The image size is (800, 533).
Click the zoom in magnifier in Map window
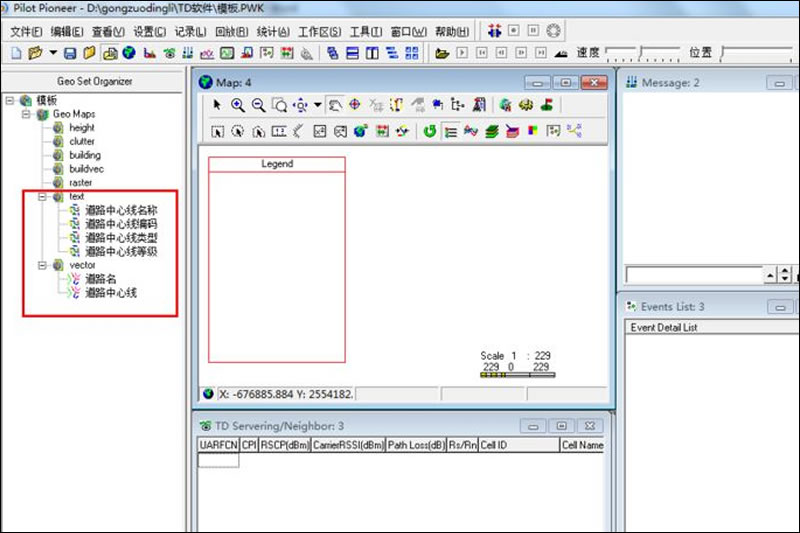pos(238,104)
